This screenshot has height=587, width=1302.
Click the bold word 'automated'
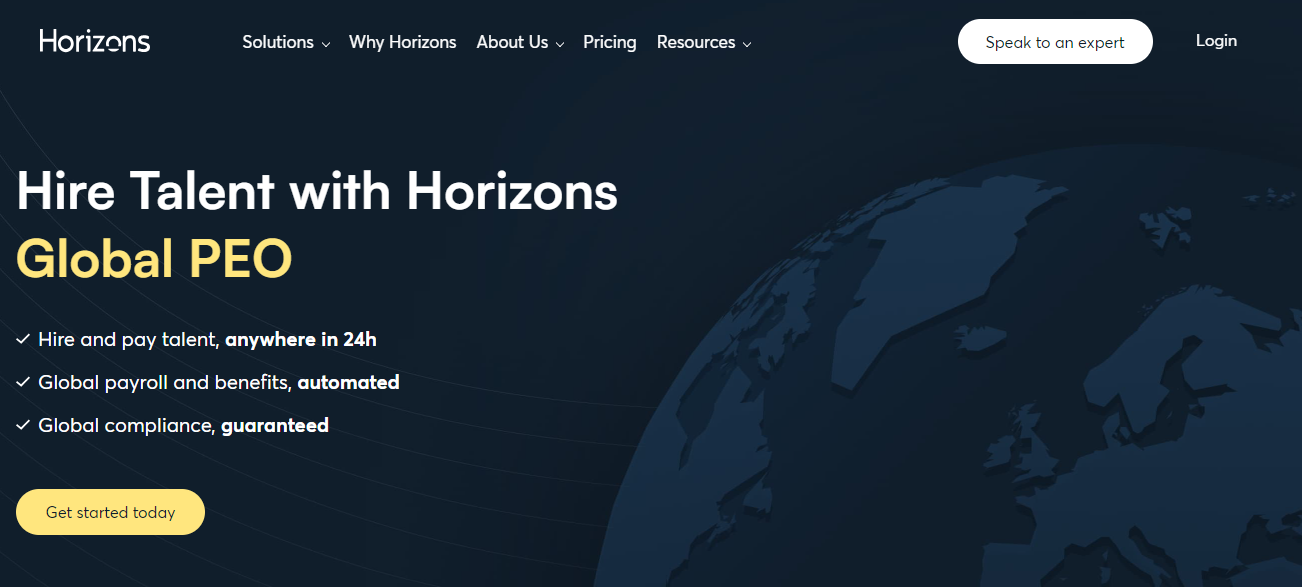coord(348,382)
